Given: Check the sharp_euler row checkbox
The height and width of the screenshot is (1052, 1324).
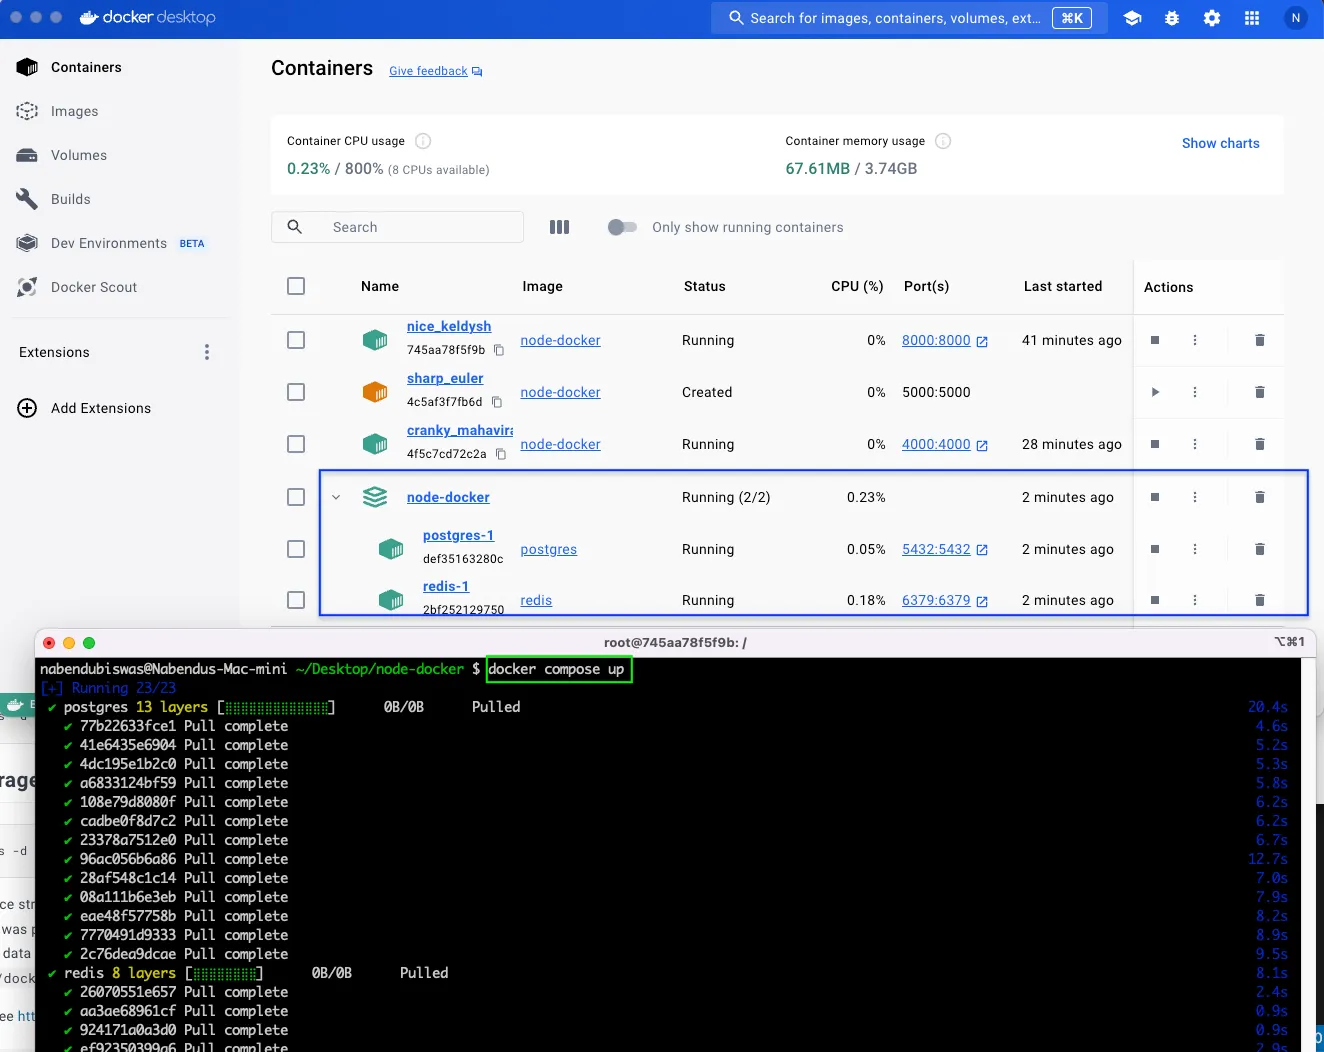Looking at the screenshot, I should pos(296,392).
